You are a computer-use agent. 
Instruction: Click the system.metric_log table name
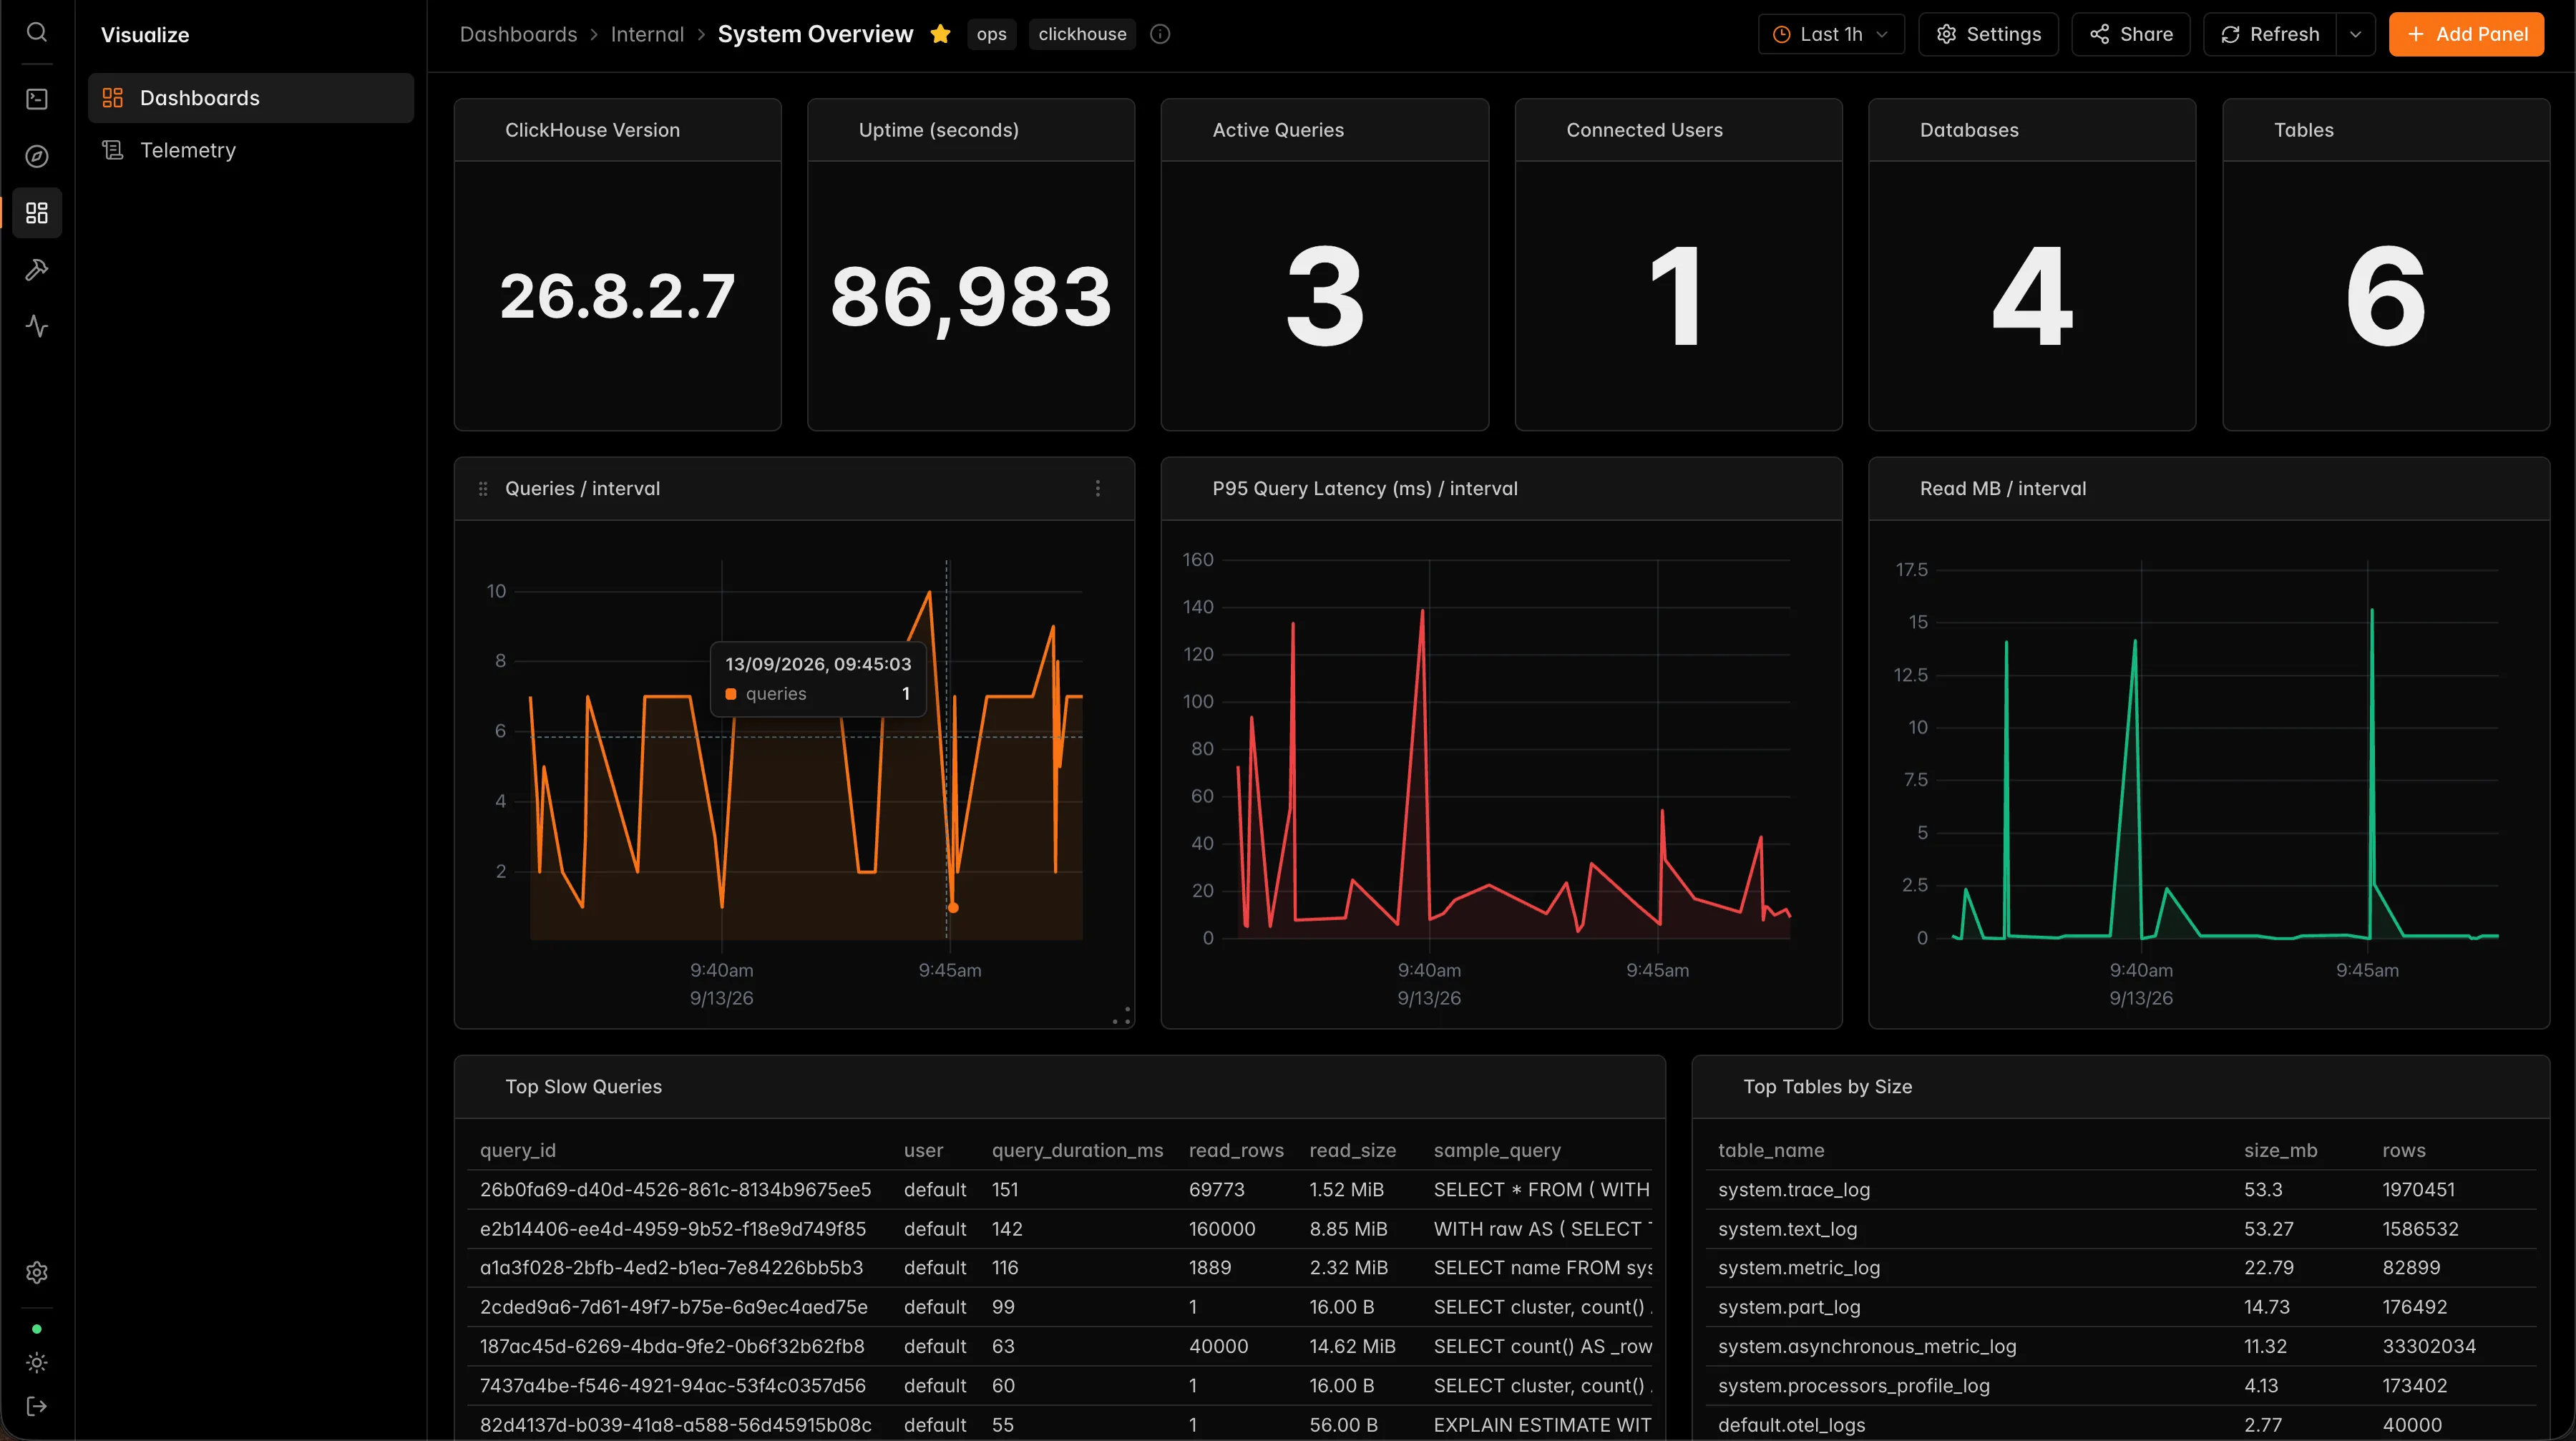1798,1267
